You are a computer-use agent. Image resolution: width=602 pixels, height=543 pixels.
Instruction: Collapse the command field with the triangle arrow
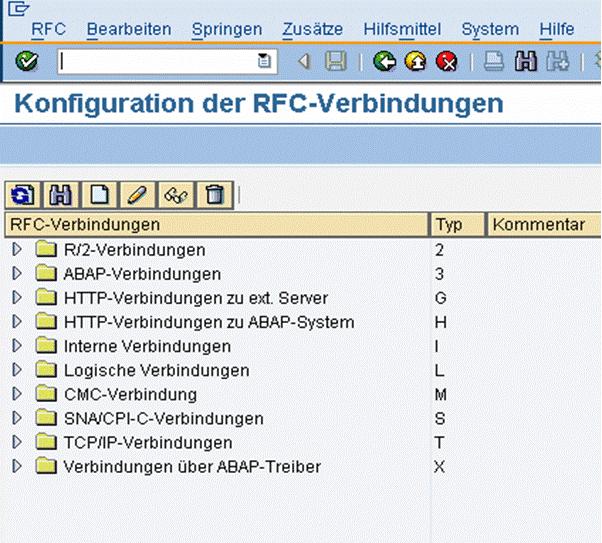click(304, 61)
